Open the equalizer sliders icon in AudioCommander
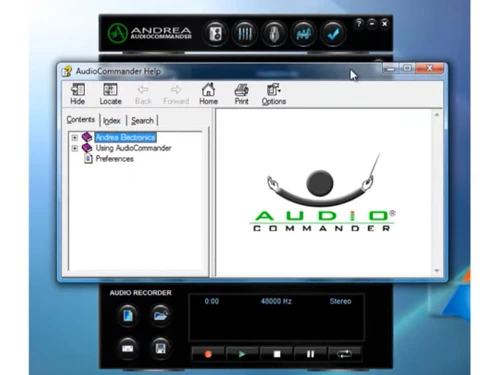The height and width of the screenshot is (375, 500). pyautogui.click(x=245, y=34)
